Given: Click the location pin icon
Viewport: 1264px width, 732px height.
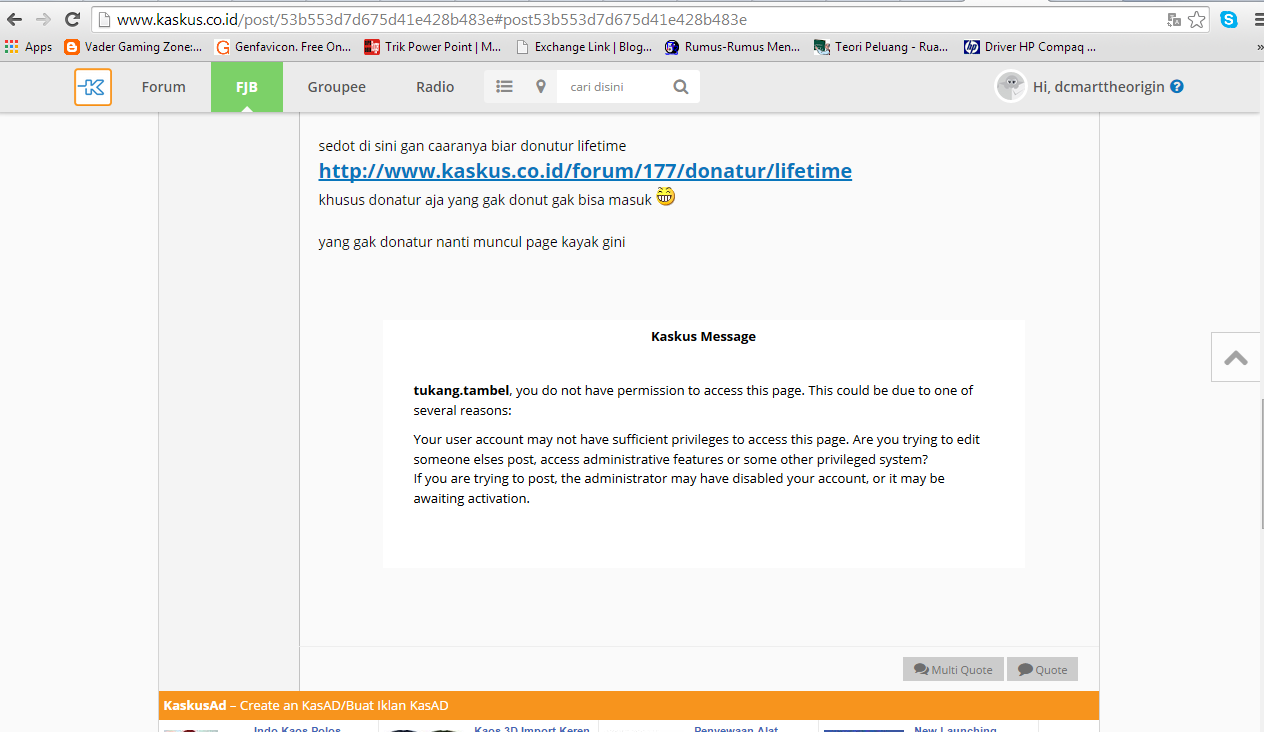Looking at the screenshot, I should click(541, 87).
